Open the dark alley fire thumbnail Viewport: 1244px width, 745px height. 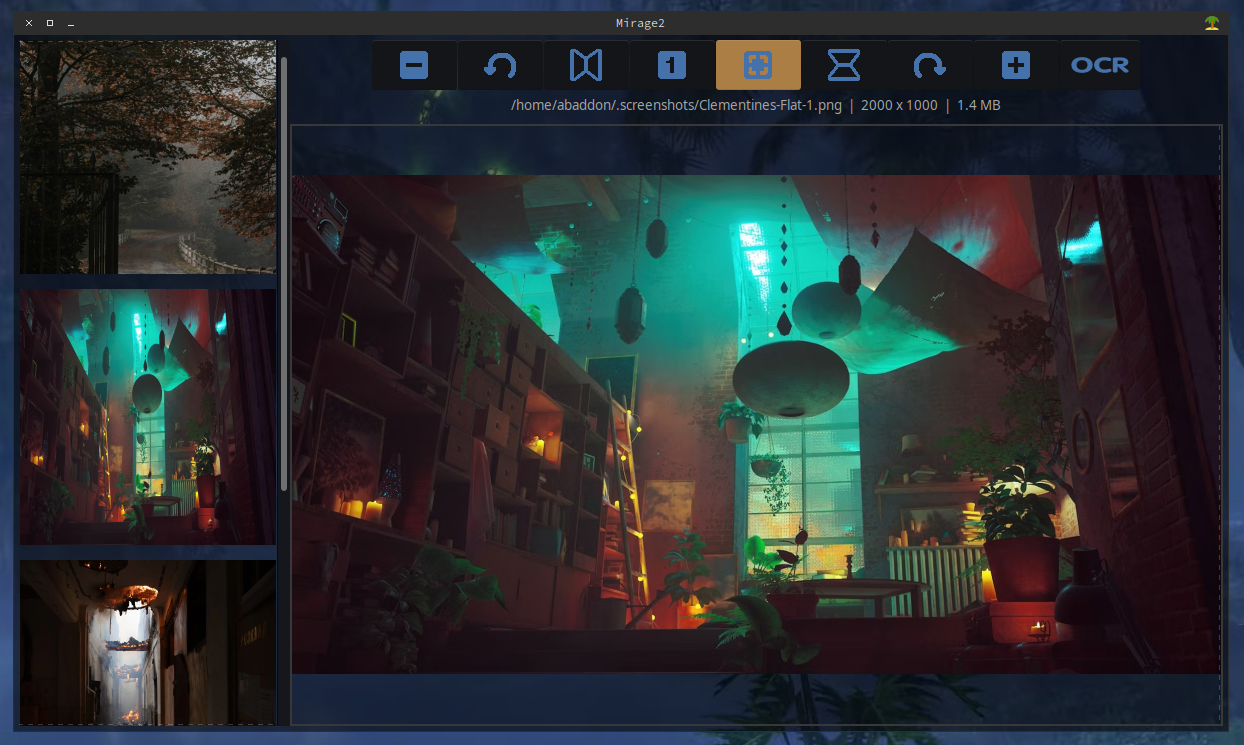click(148, 642)
